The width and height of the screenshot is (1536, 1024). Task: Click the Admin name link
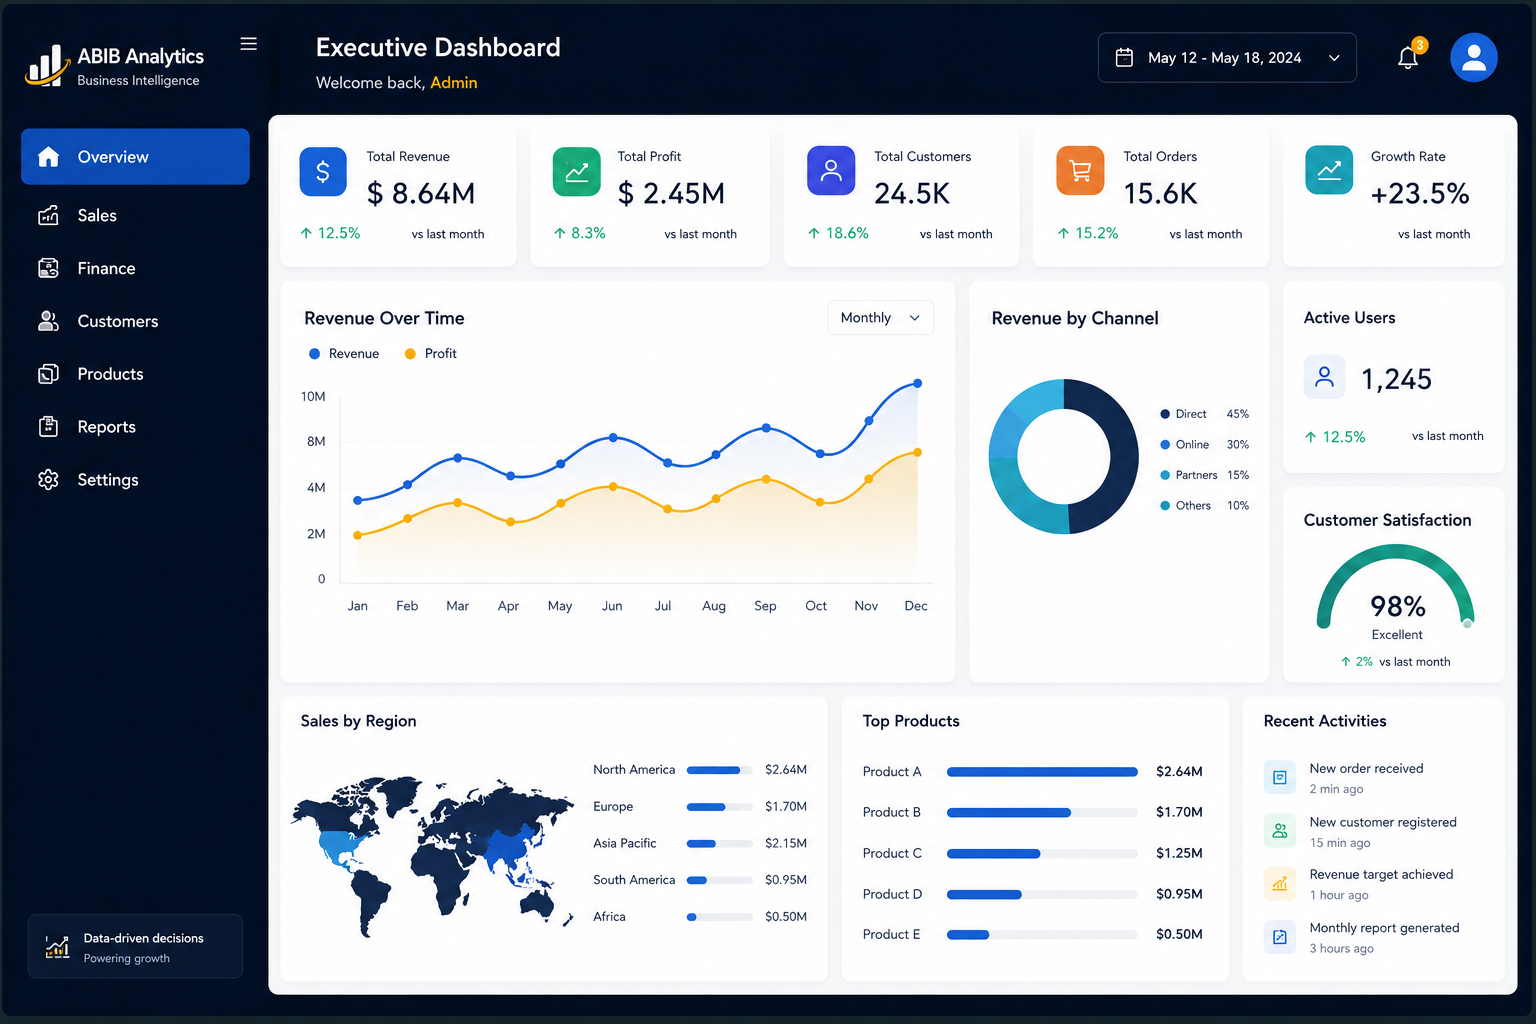(454, 83)
